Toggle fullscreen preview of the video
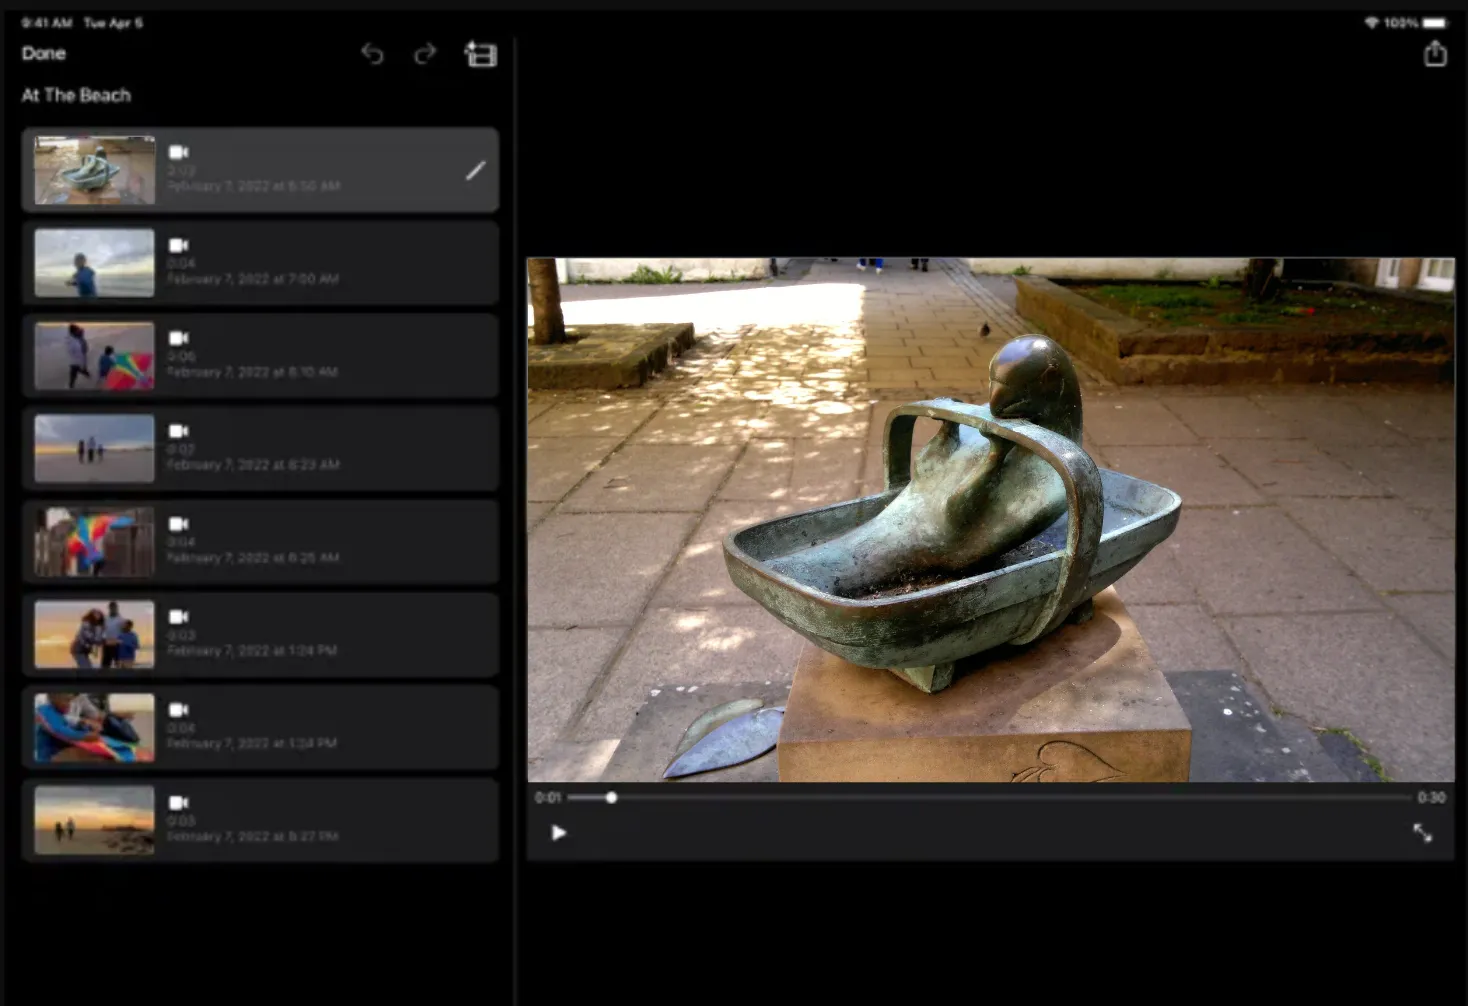 click(1423, 832)
